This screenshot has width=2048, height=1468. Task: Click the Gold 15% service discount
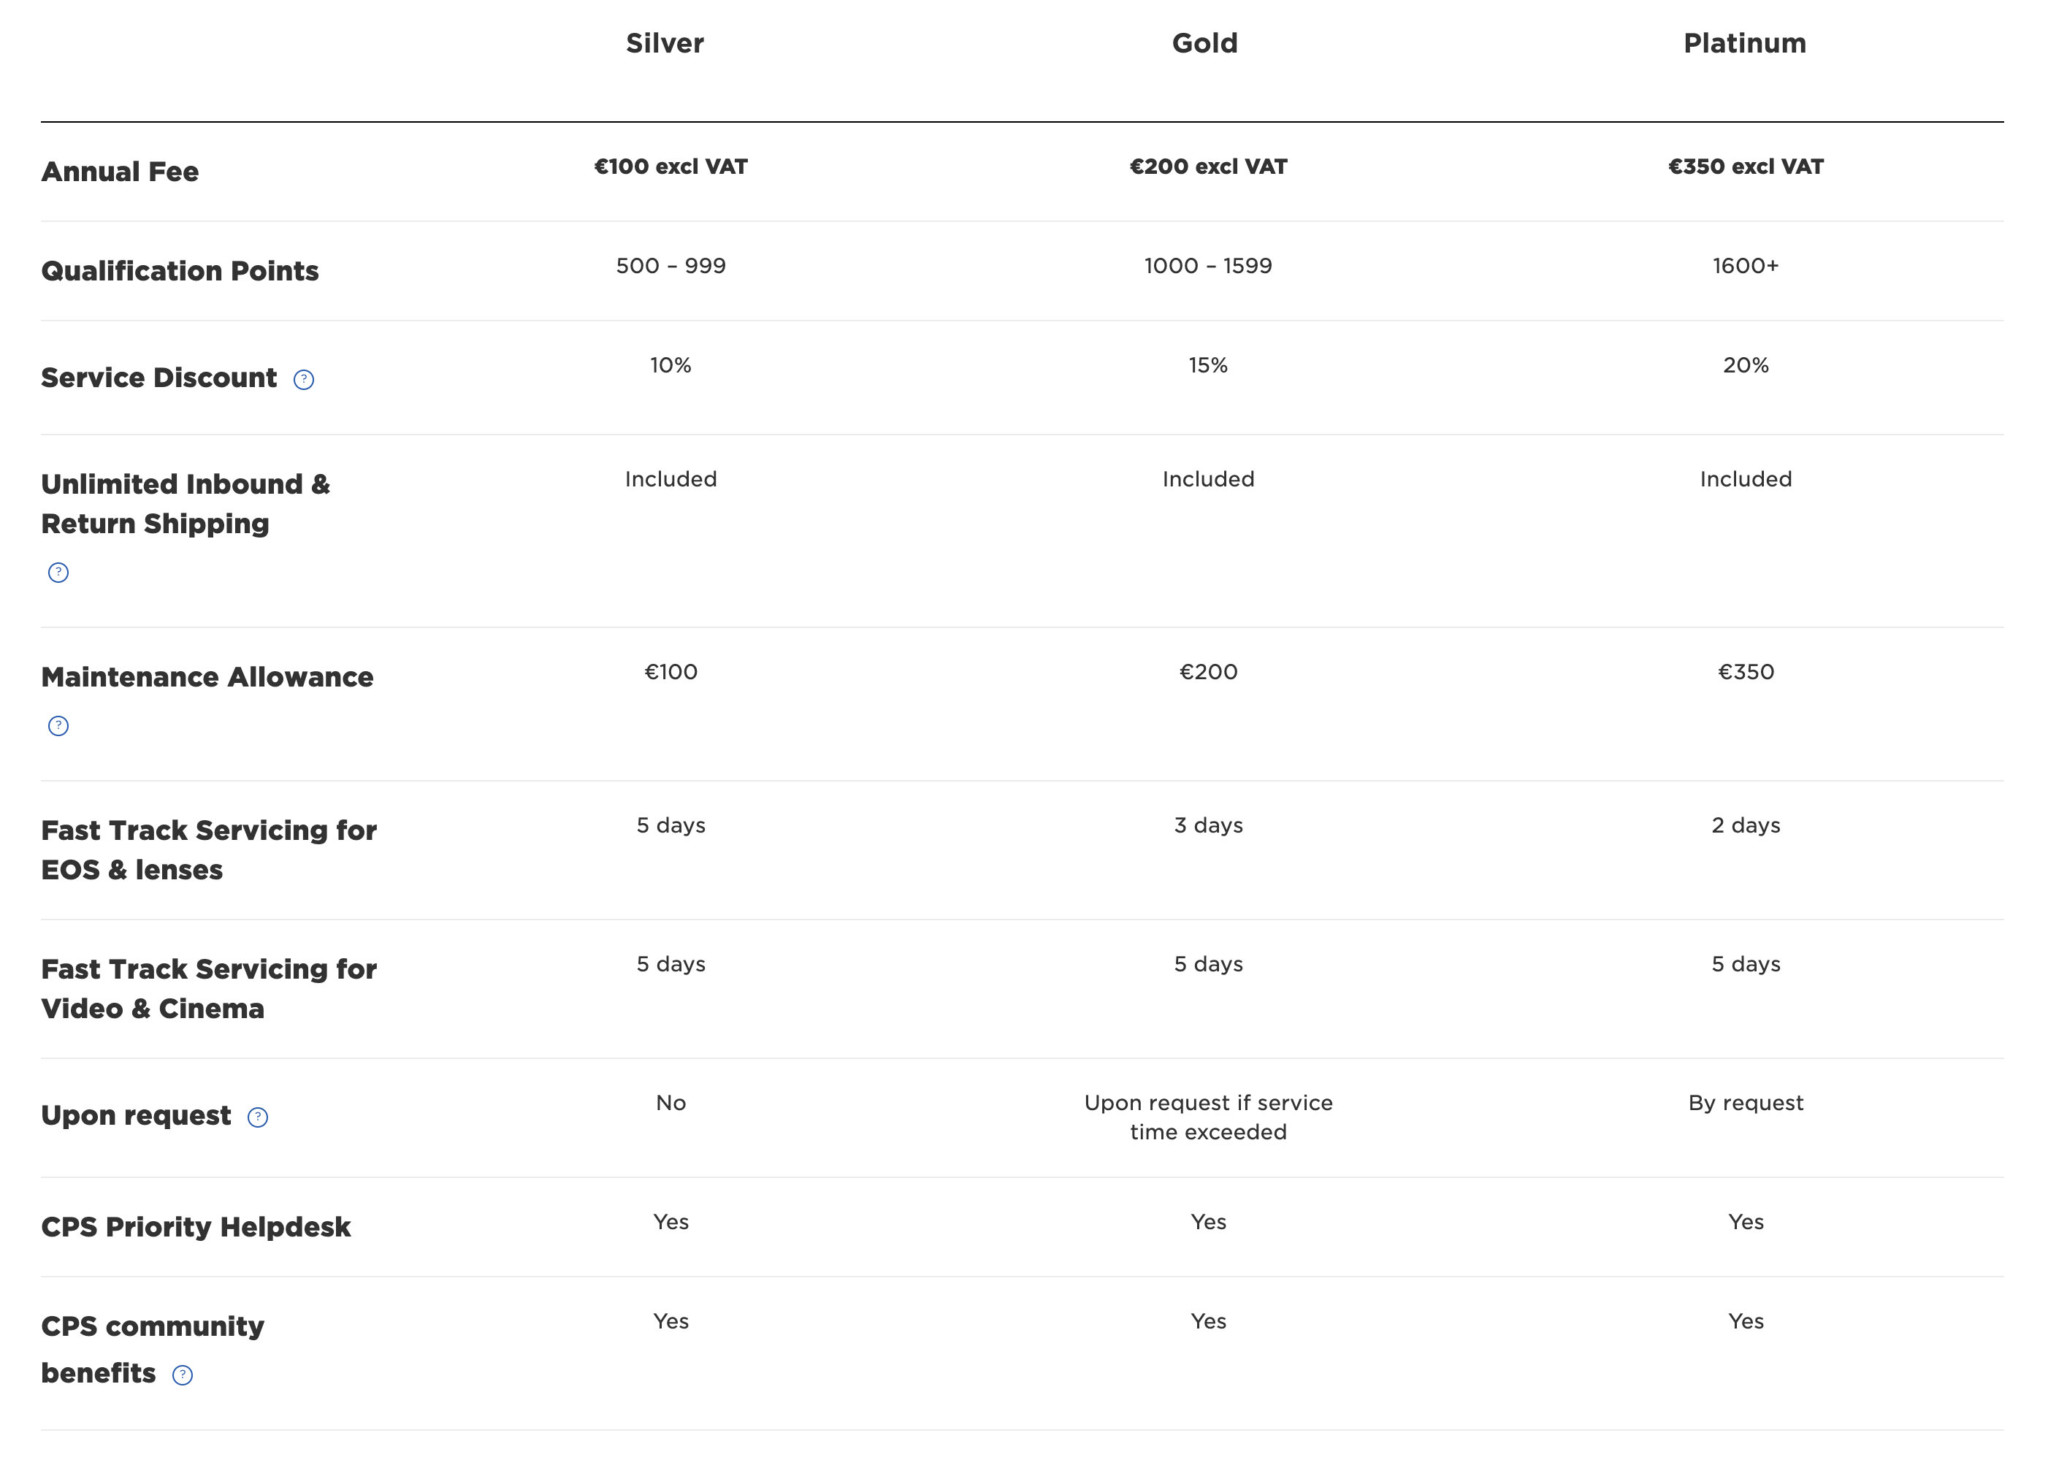[x=1208, y=366]
